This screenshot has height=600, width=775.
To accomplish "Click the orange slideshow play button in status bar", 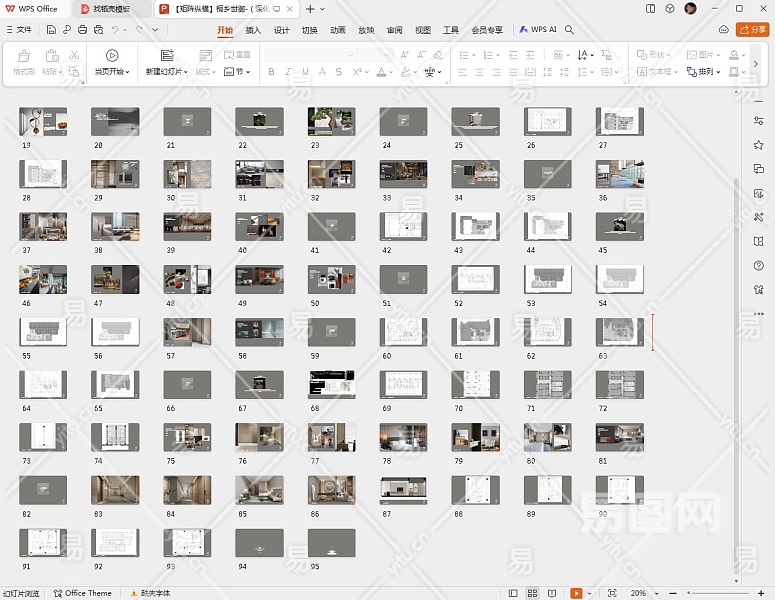I will (576, 593).
